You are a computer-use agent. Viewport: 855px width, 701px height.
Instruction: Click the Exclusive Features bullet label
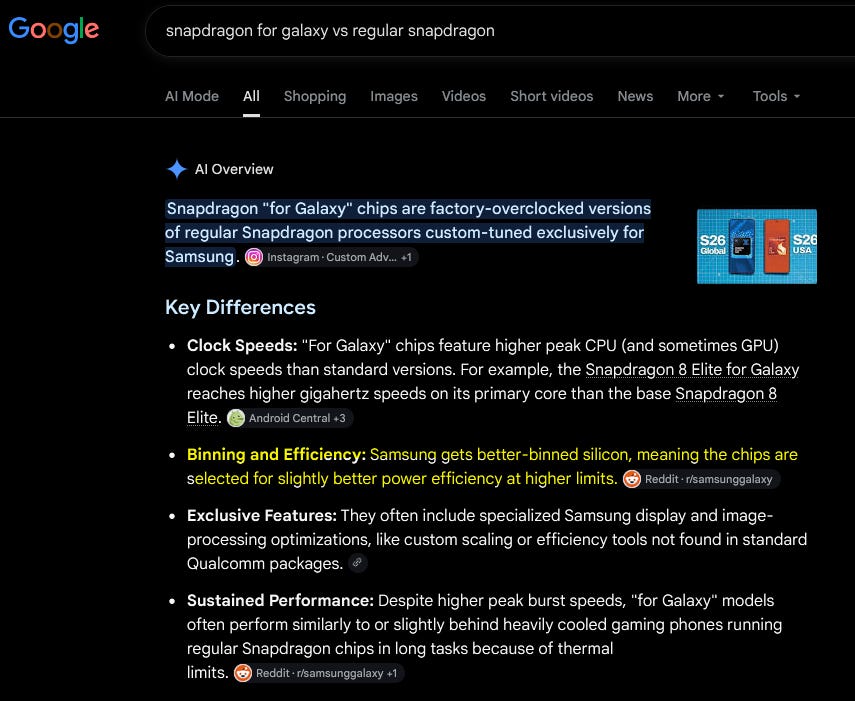262,516
